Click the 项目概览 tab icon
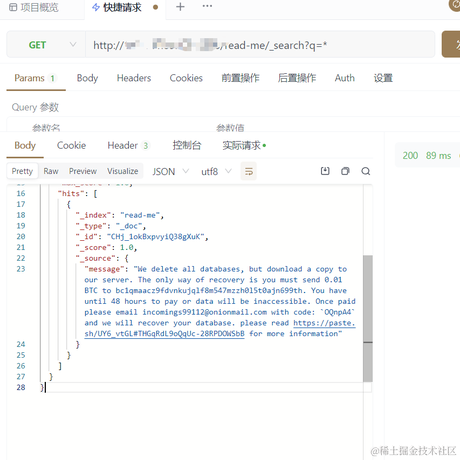This screenshot has width=460, height=460. pos(13,7)
